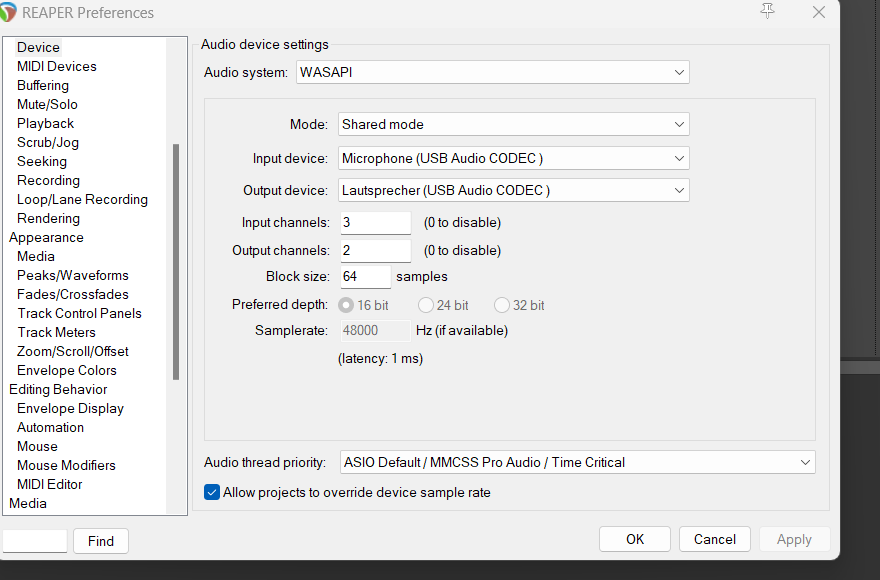Select the 24 bit preferred depth option
880x580 pixels.
[x=426, y=305]
